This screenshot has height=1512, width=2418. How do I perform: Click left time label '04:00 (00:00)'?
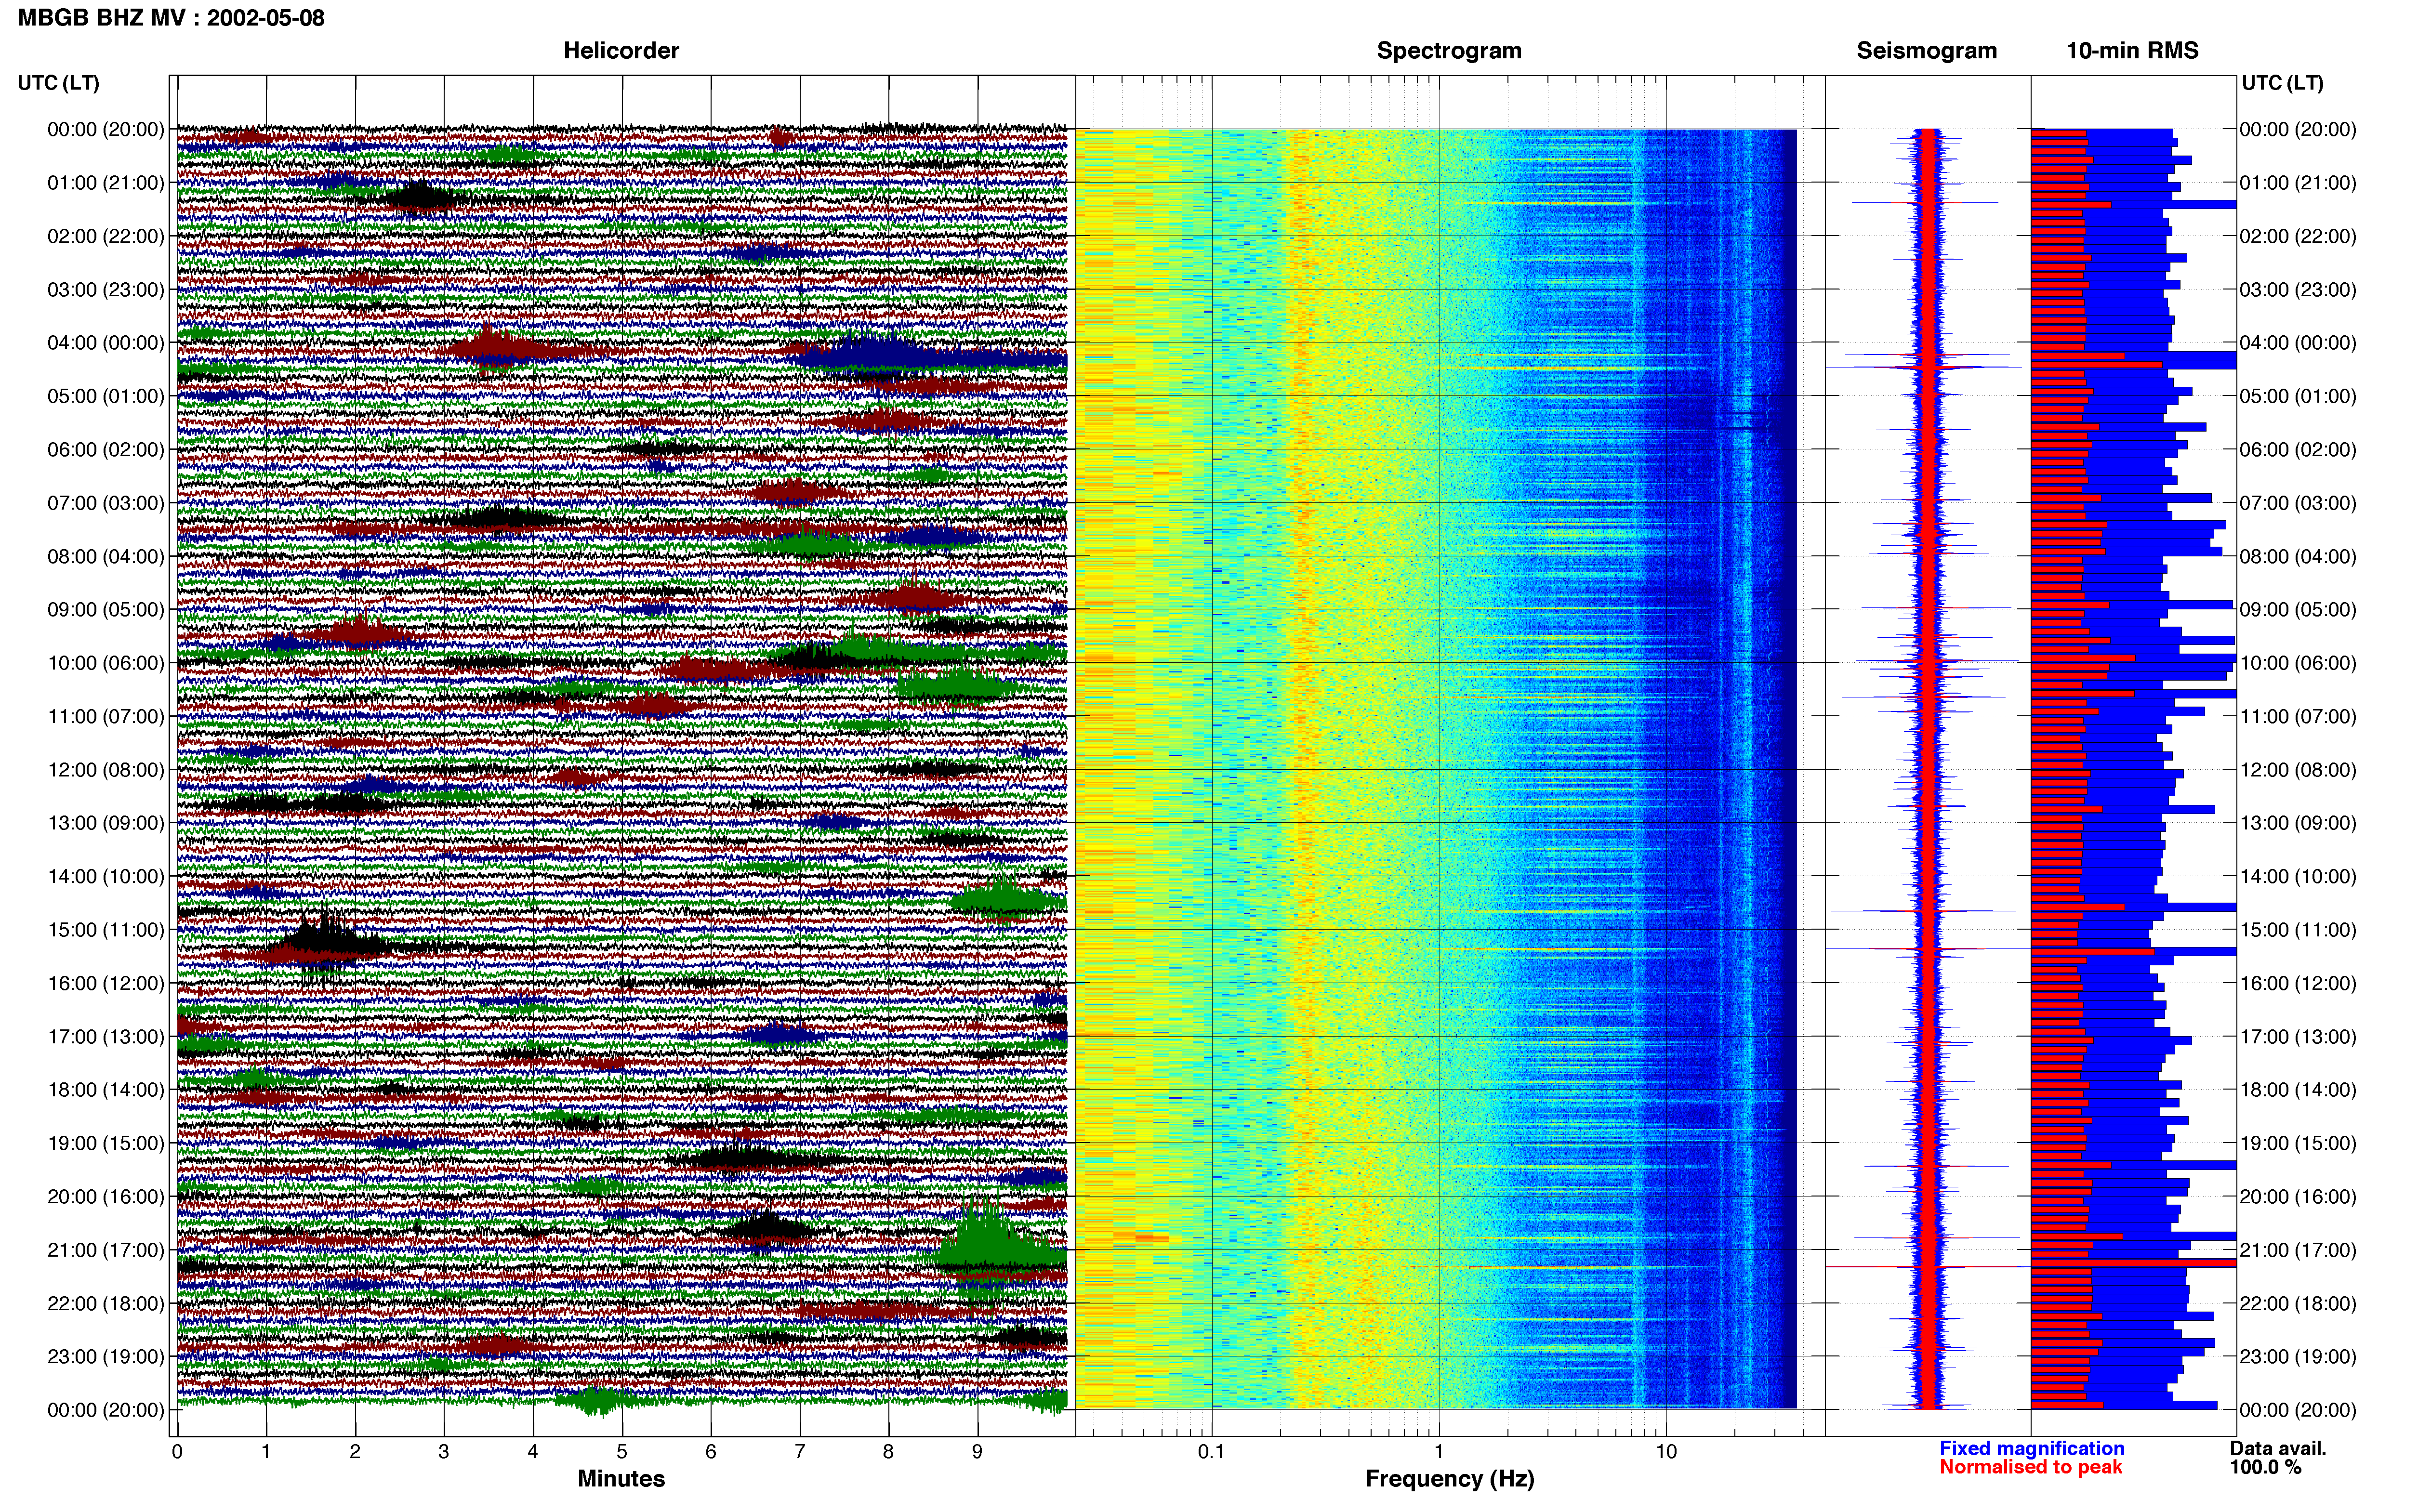105,343
